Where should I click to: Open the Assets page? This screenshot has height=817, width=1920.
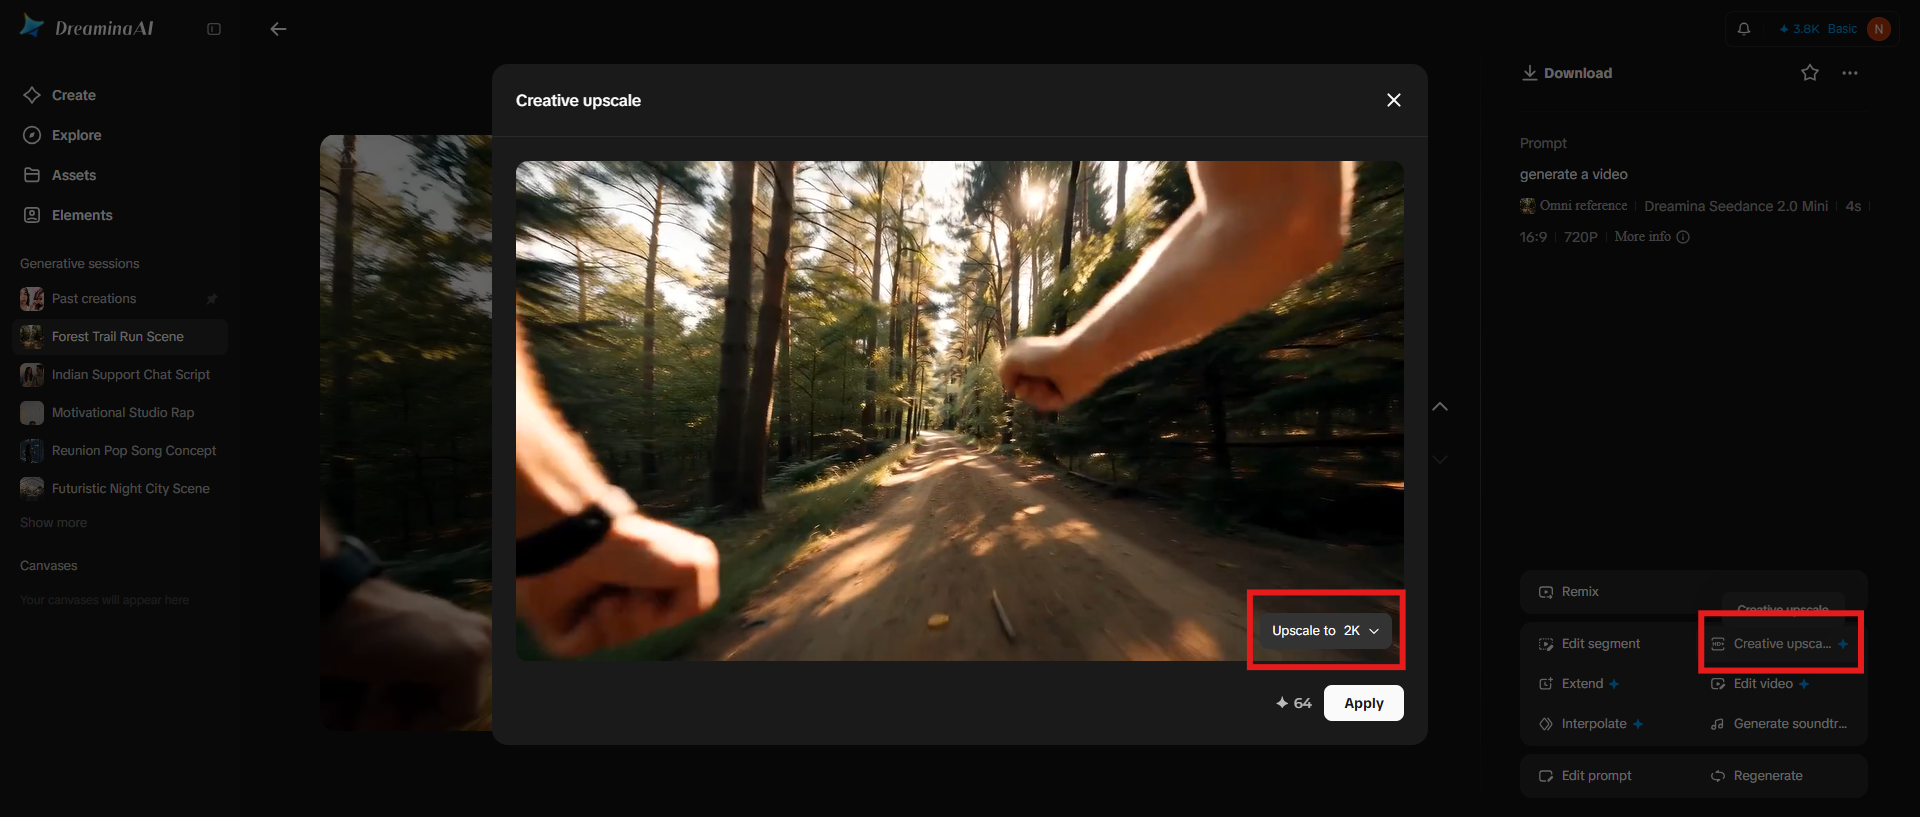60,175
